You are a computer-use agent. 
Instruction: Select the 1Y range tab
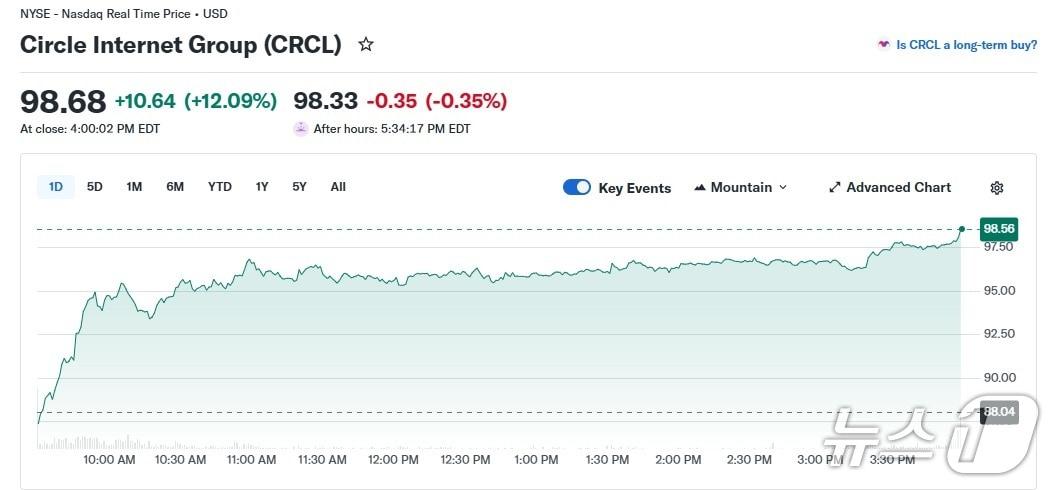click(x=262, y=187)
